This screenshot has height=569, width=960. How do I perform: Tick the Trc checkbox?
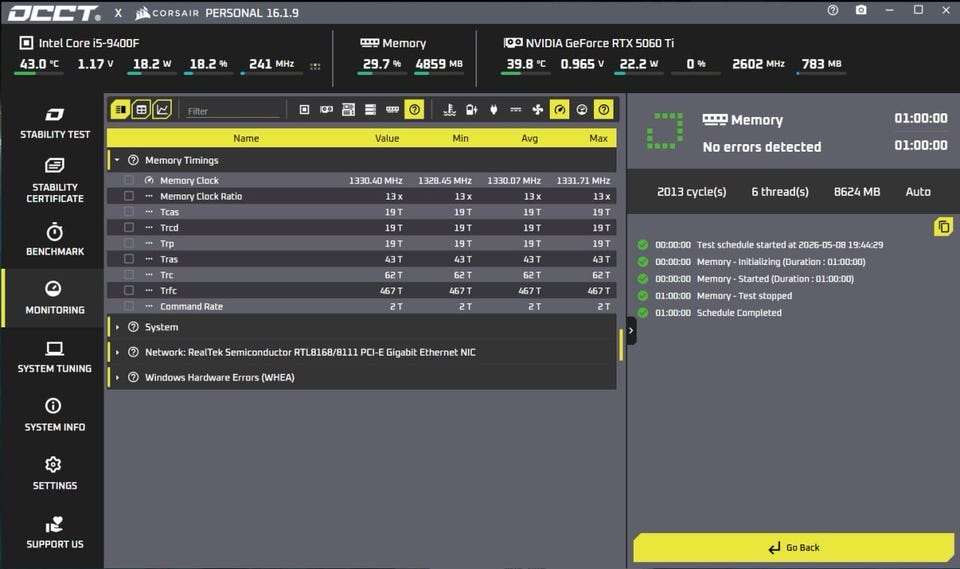(x=129, y=275)
